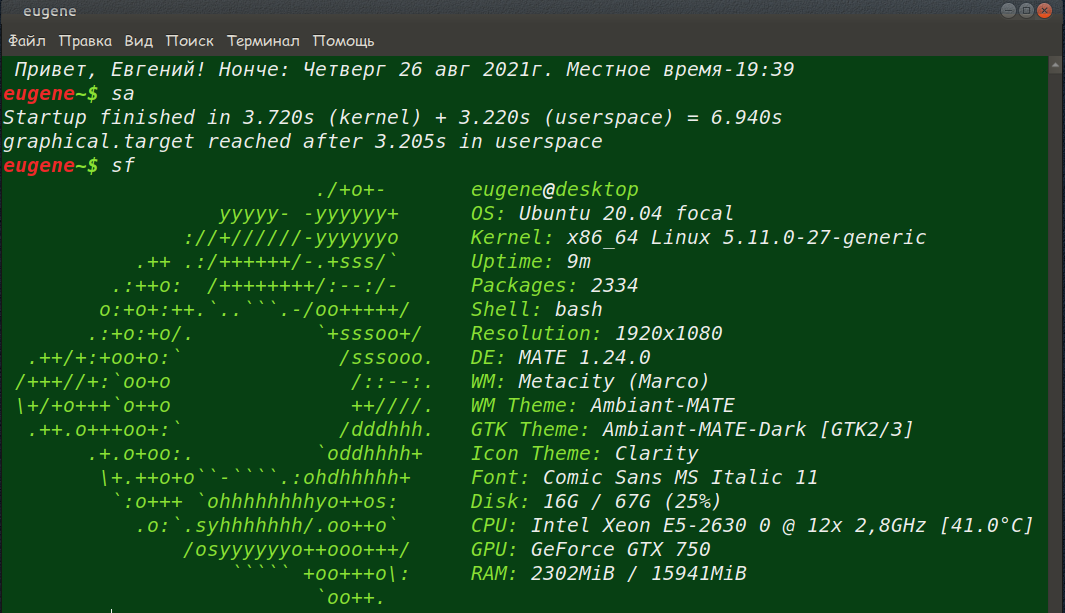Click the 'Resolution: 1920x1080' line
This screenshot has width=1065, height=613.
point(596,333)
